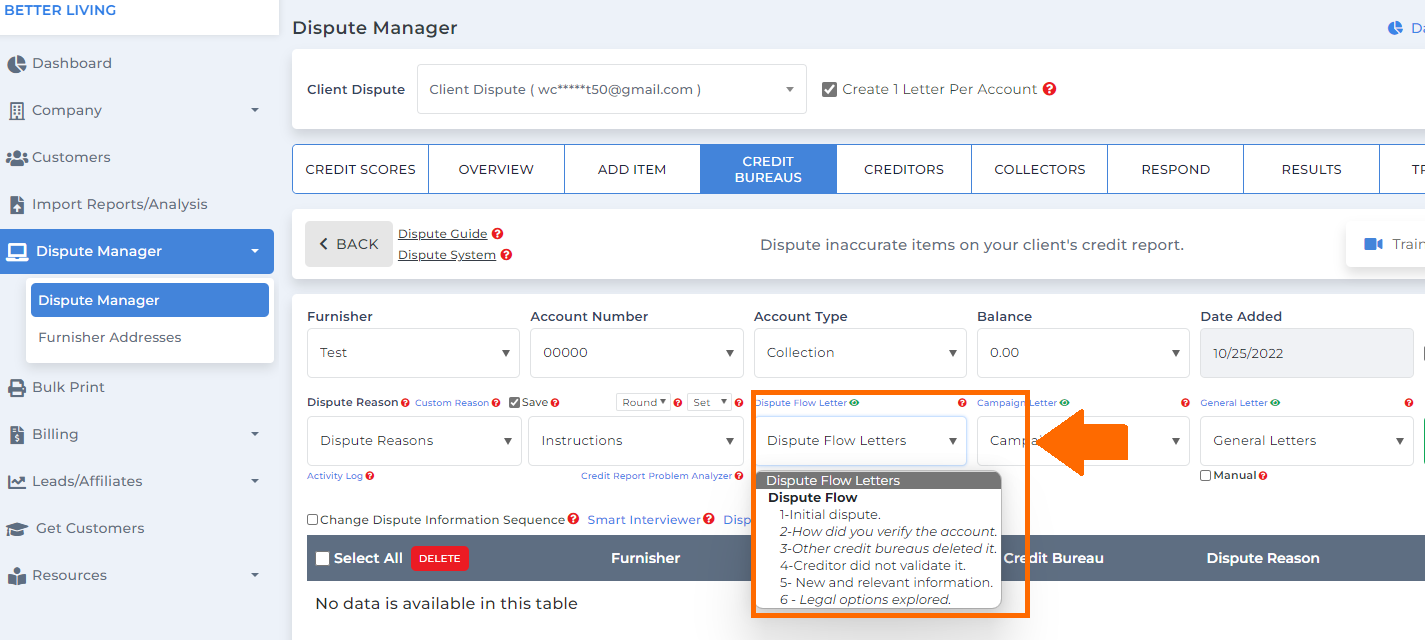Open the Account Type dropdown showing Collection
Screen dimensions: 1425x640
[x=860, y=353]
